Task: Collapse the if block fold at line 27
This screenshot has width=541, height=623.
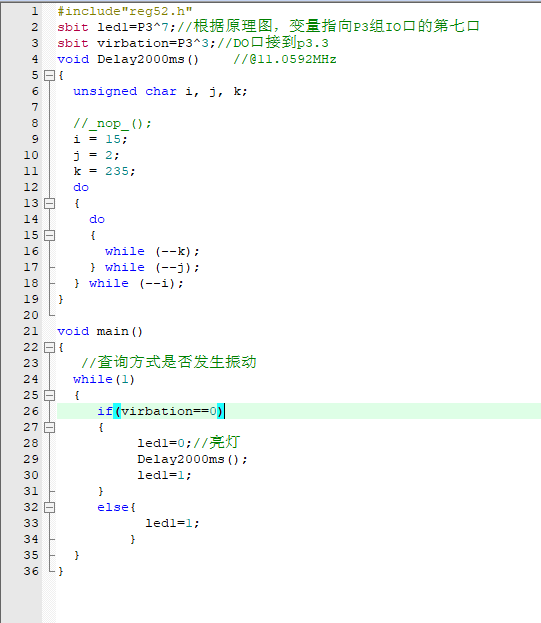Action: pyautogui.click(x=49, y=428)
